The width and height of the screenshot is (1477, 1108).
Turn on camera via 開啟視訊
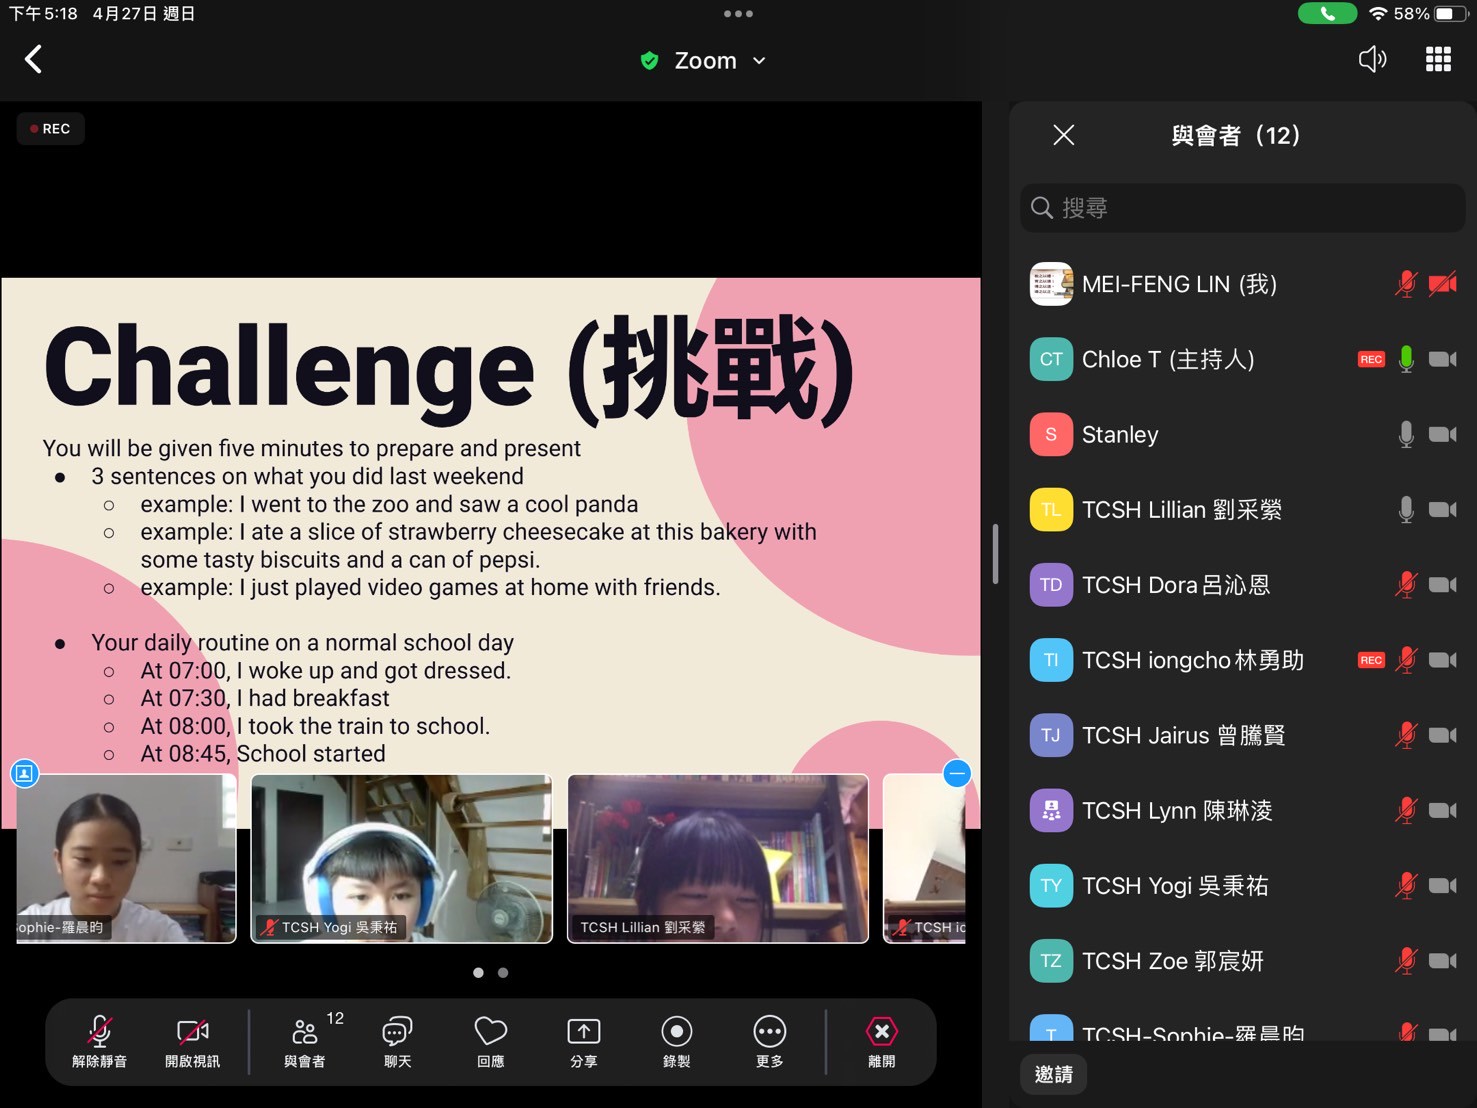pos(192,1041)
